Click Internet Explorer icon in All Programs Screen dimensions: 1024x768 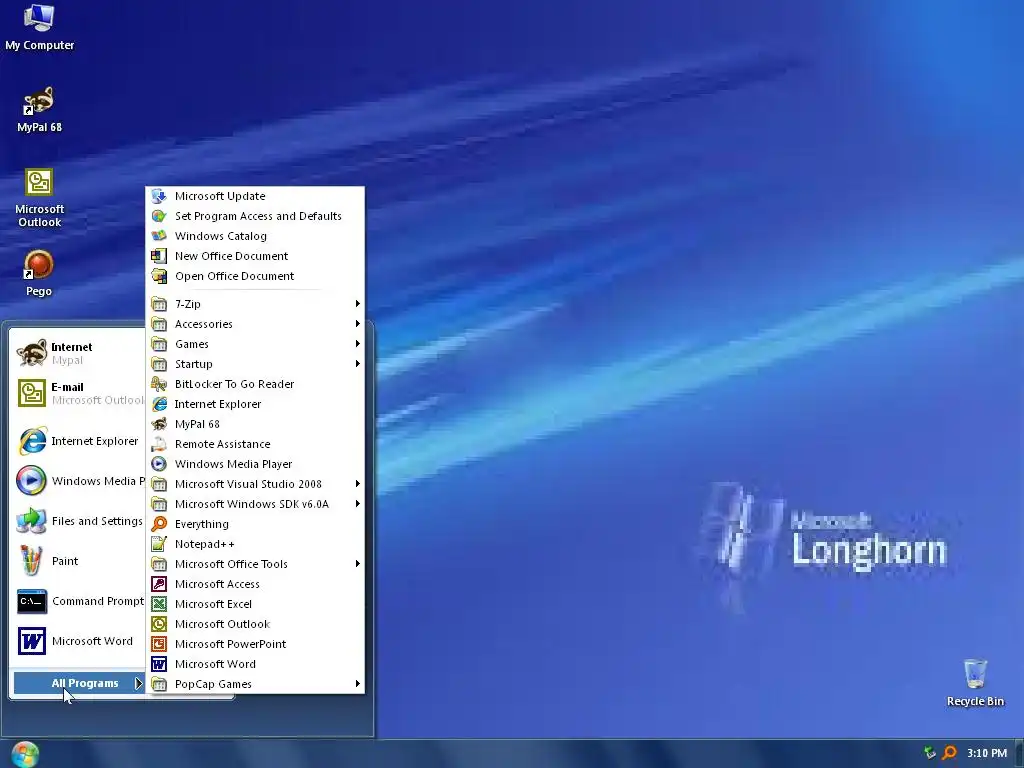point(159,404)
